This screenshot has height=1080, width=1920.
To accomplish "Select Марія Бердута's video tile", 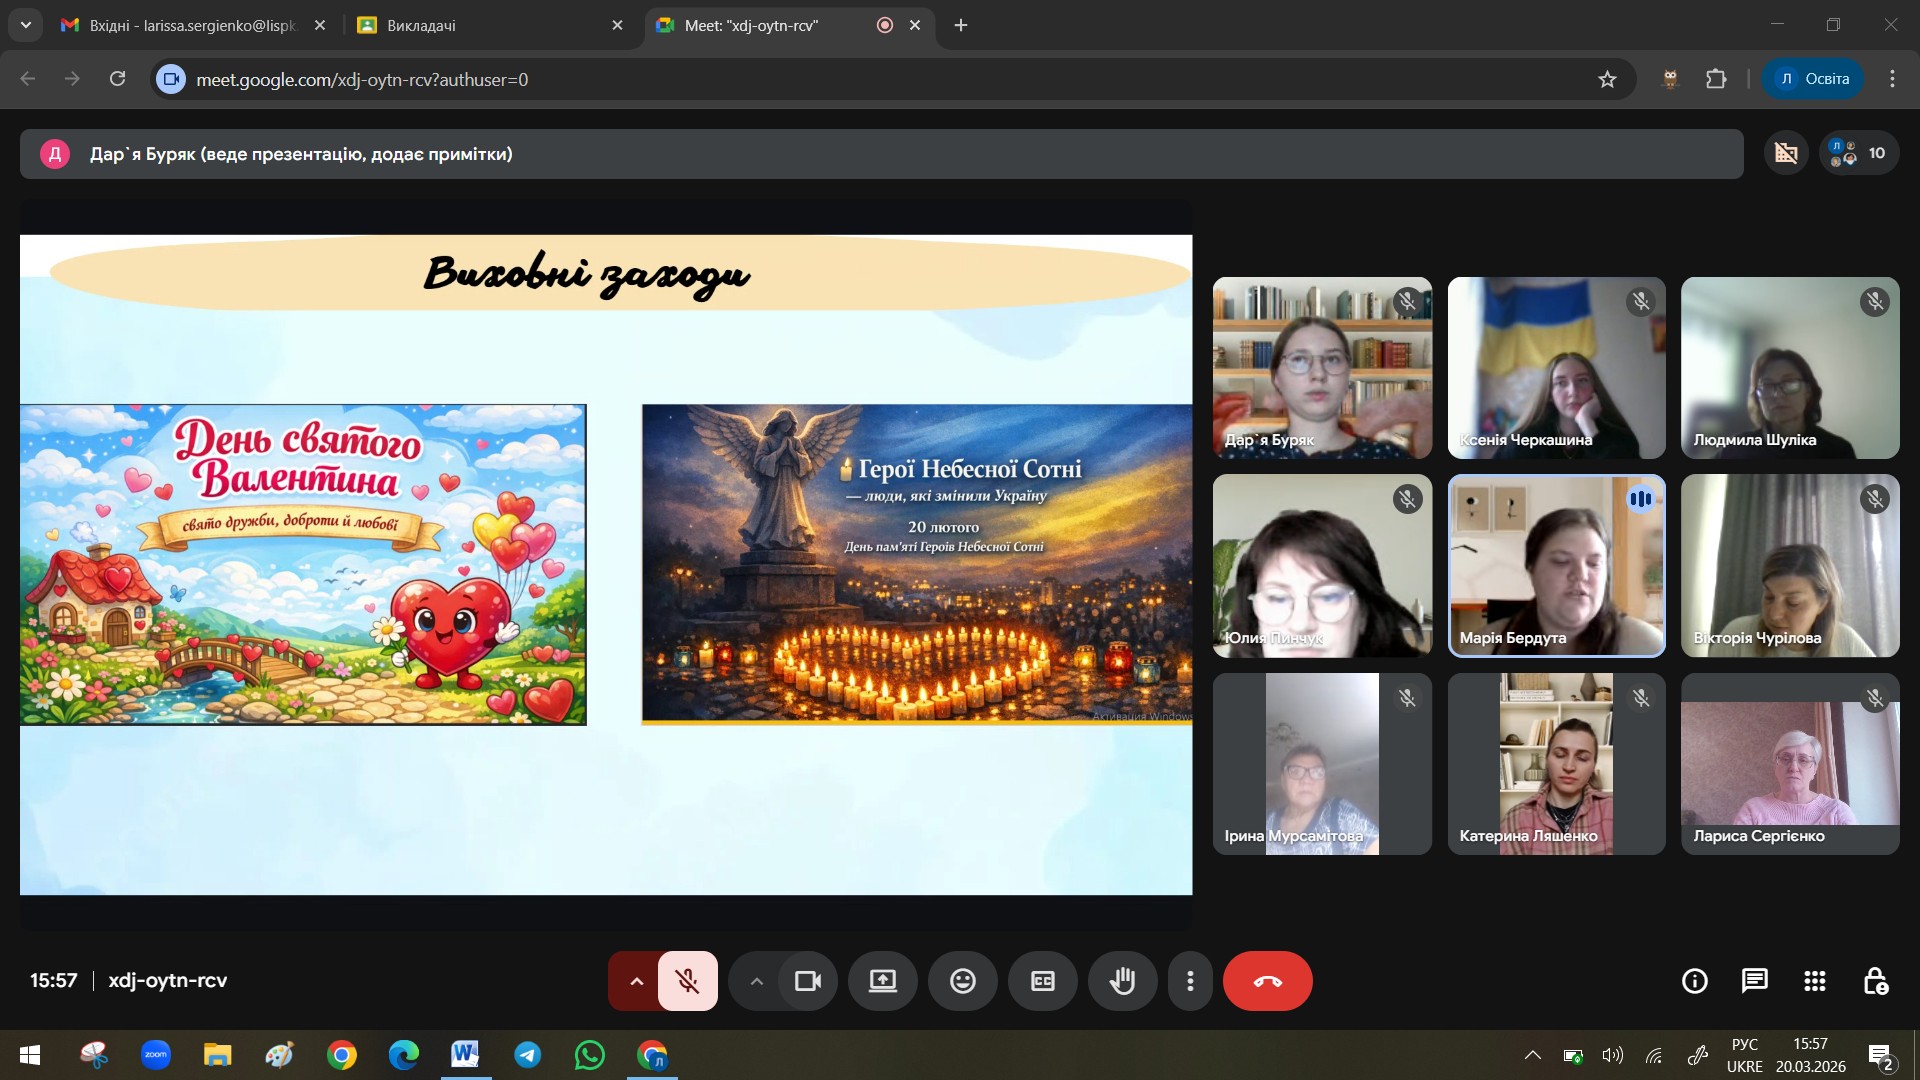I will [1556, 566].
